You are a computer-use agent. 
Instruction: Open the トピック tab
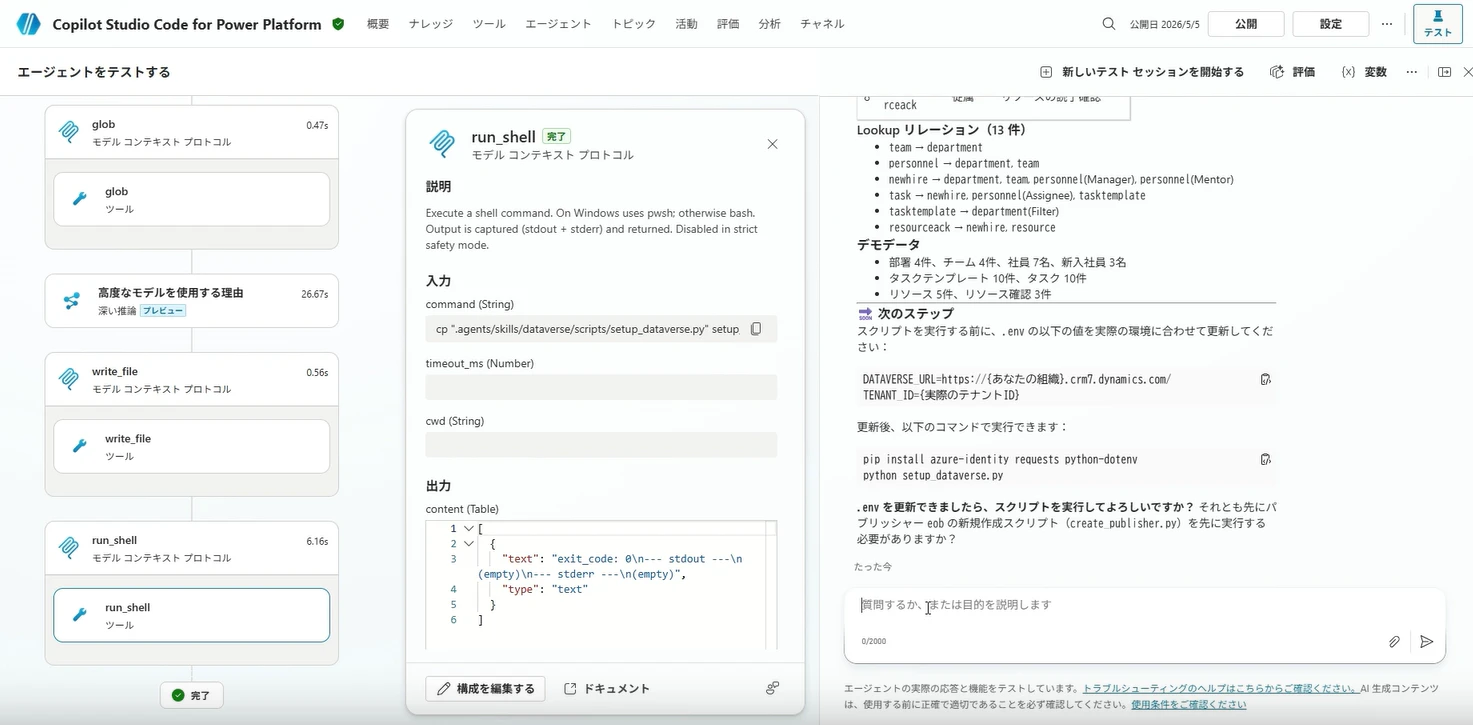pos(634,24)
